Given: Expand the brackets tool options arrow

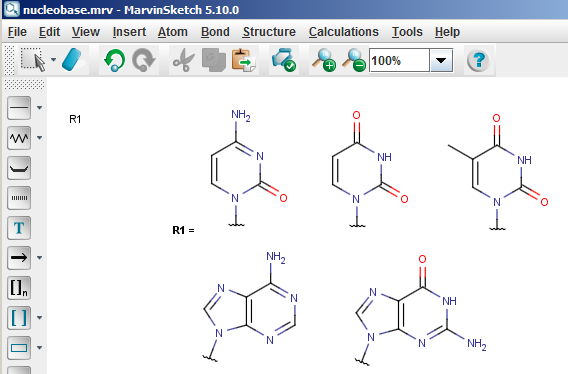Looking at the screenshot, I should point(39,318).
